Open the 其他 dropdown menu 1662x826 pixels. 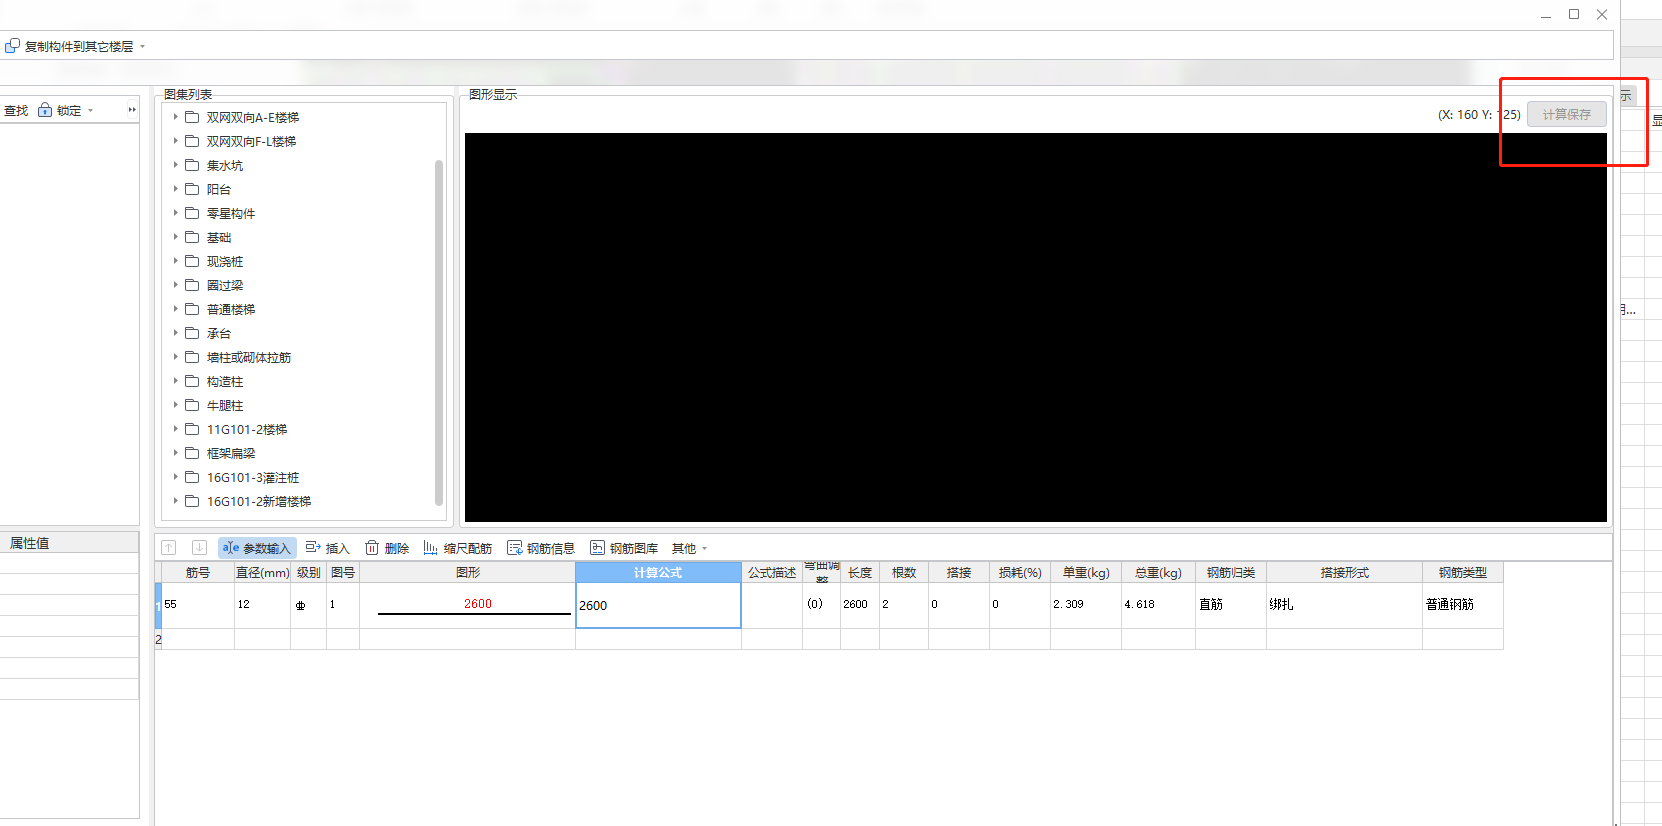point(689,548)
